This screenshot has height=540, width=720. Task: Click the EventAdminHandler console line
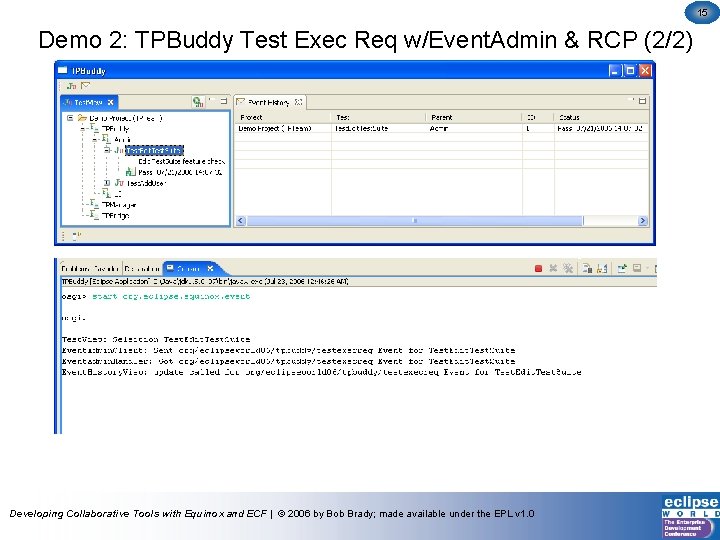coord(288,361)
